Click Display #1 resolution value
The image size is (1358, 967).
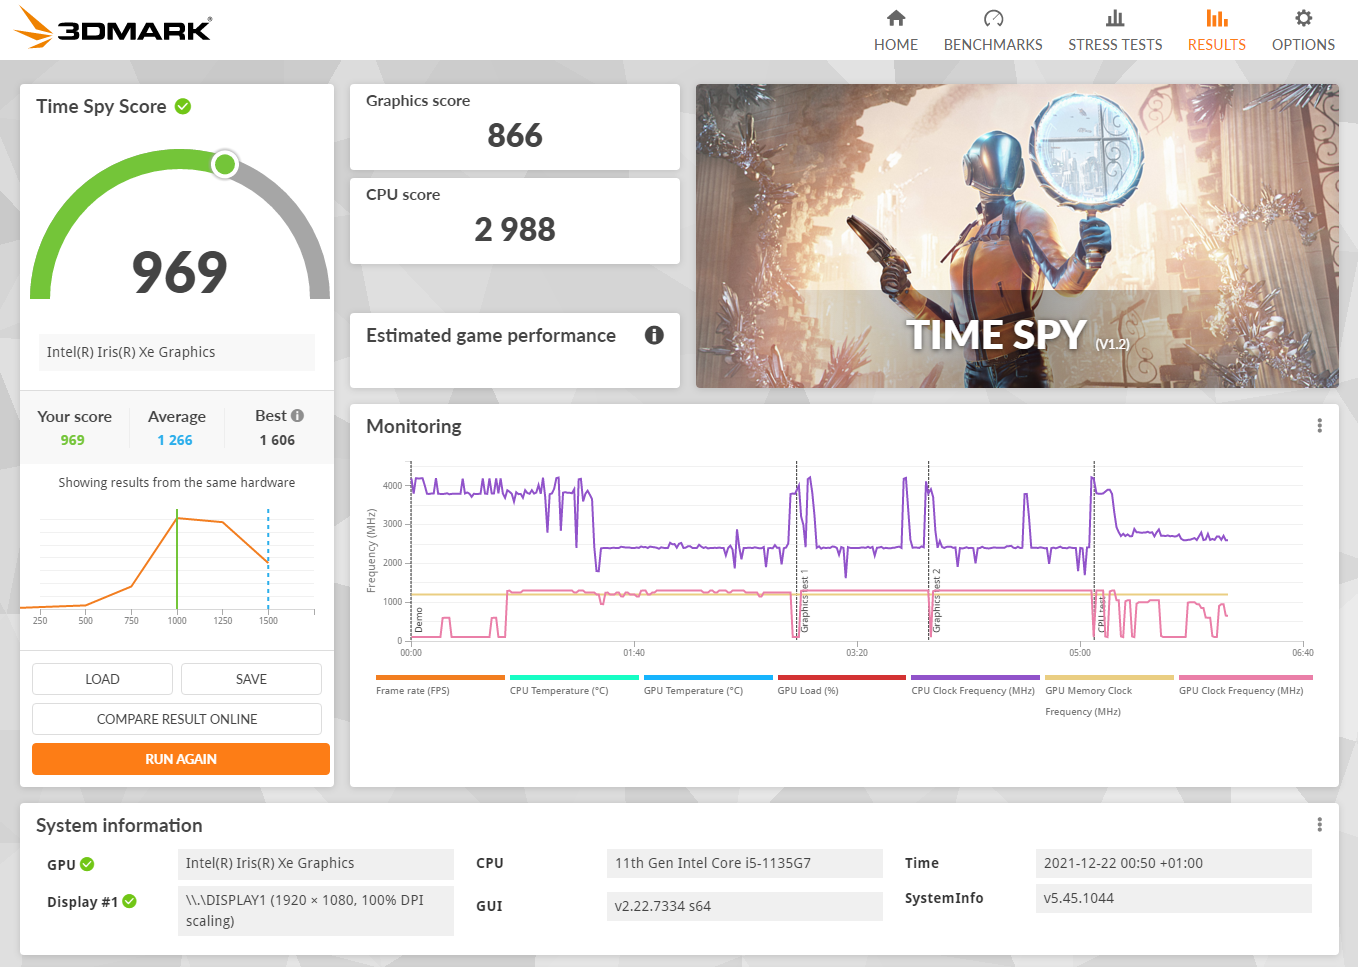click(316, 911)
